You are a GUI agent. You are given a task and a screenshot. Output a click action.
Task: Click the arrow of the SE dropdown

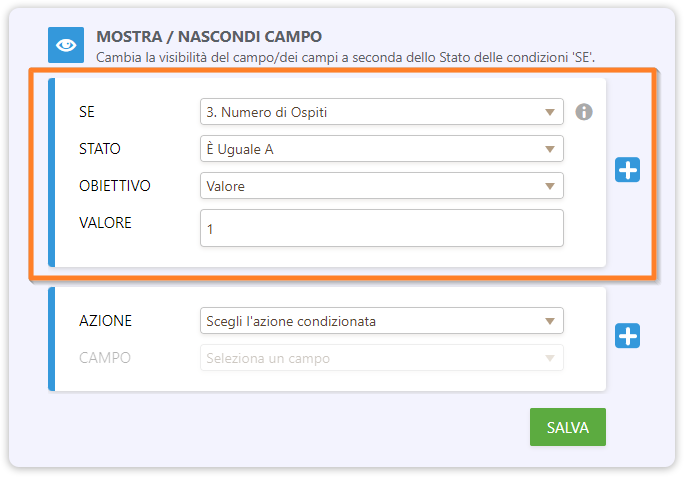(549, 112)
